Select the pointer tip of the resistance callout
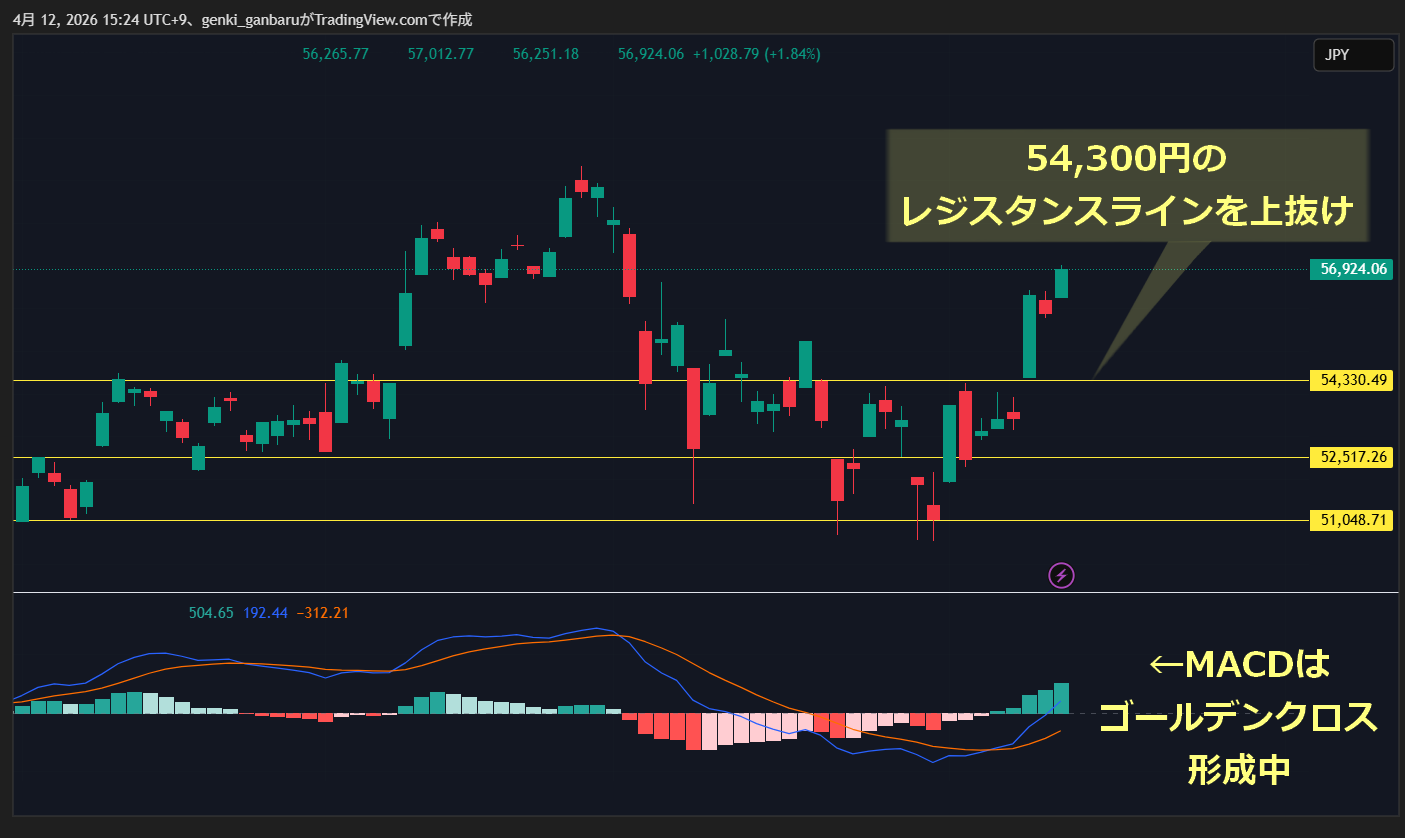 [x=1094, y=377]
